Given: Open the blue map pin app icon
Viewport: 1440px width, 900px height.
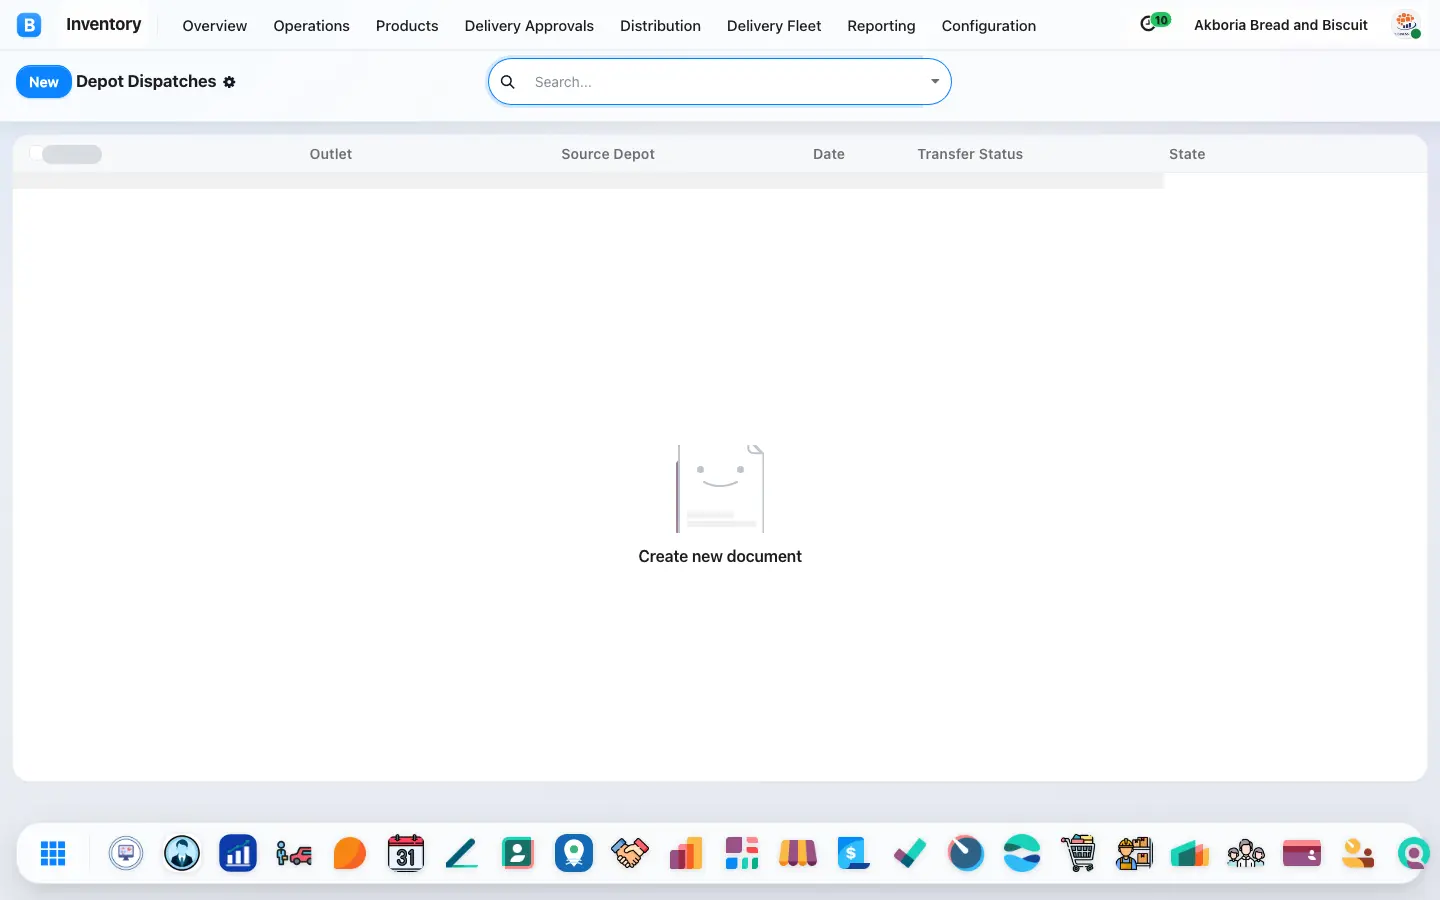Looking at the screenshot, I should (574, 854).
